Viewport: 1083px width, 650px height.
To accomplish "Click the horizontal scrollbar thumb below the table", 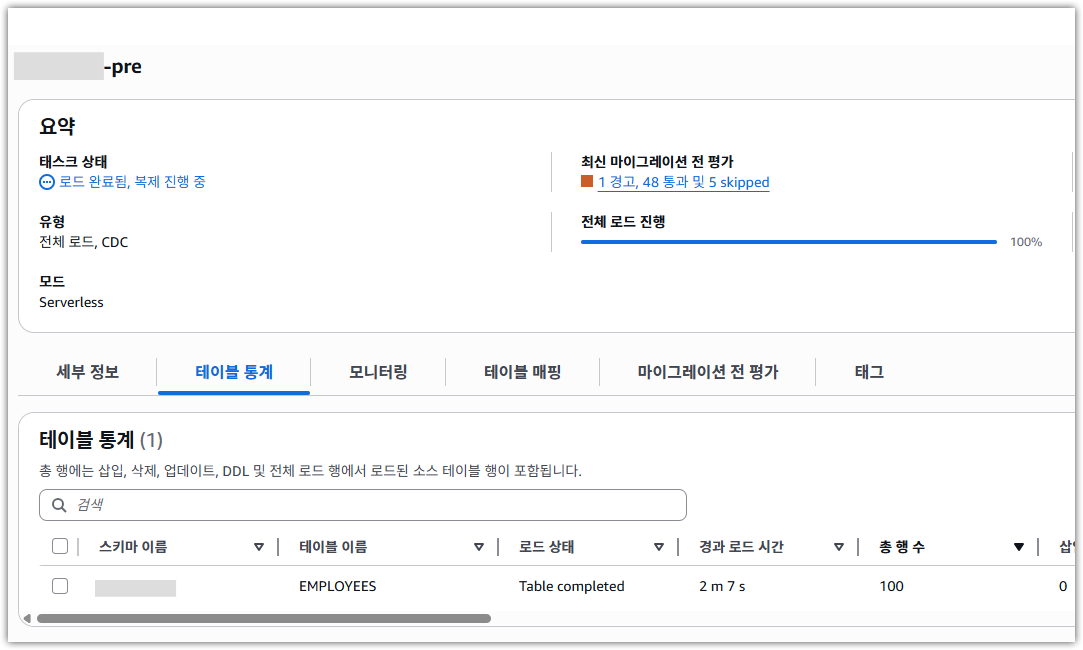I will [x=263, y=619].
